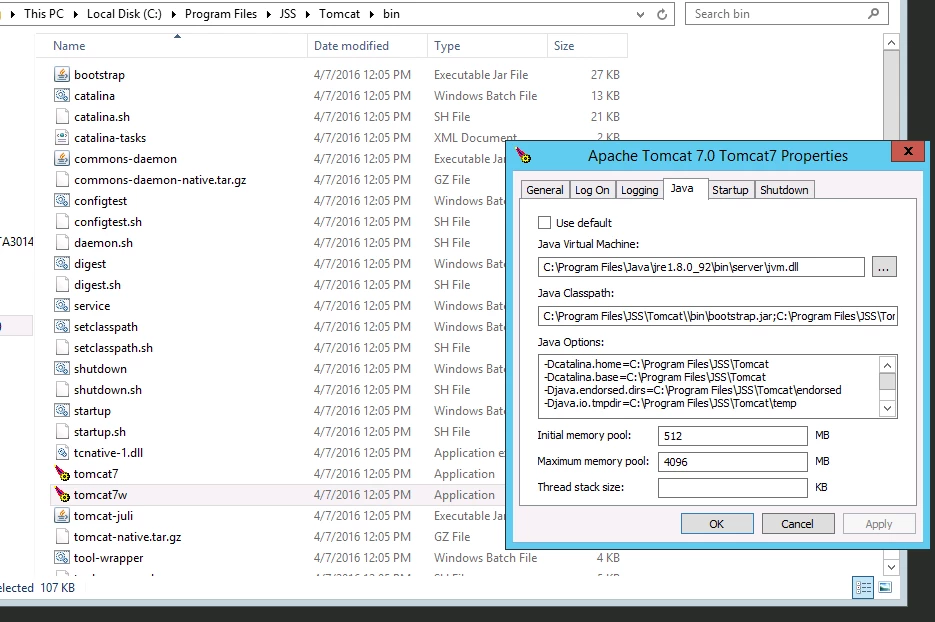Switch to large icons view layout
Viewport: 935px width, 622px height.
pos(886,587)
